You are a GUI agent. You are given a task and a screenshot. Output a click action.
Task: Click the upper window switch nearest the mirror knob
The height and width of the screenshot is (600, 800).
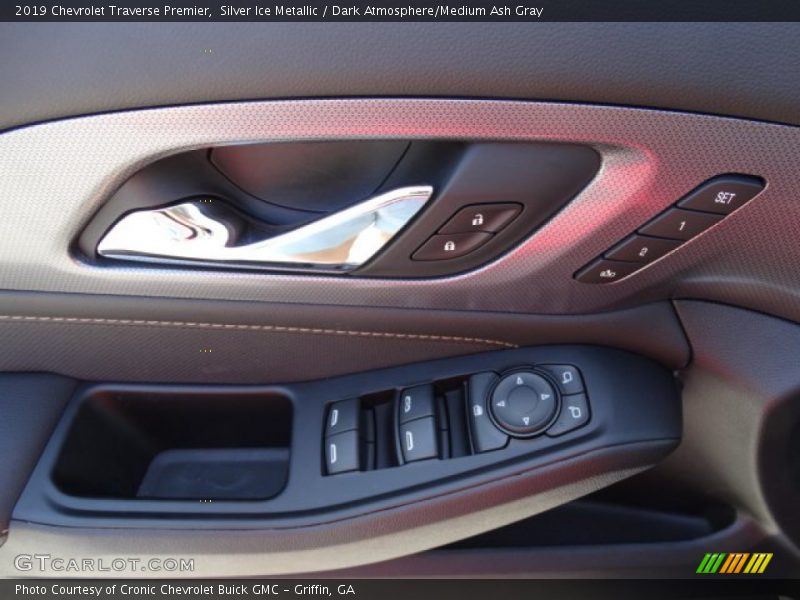[x=417, y=403]
